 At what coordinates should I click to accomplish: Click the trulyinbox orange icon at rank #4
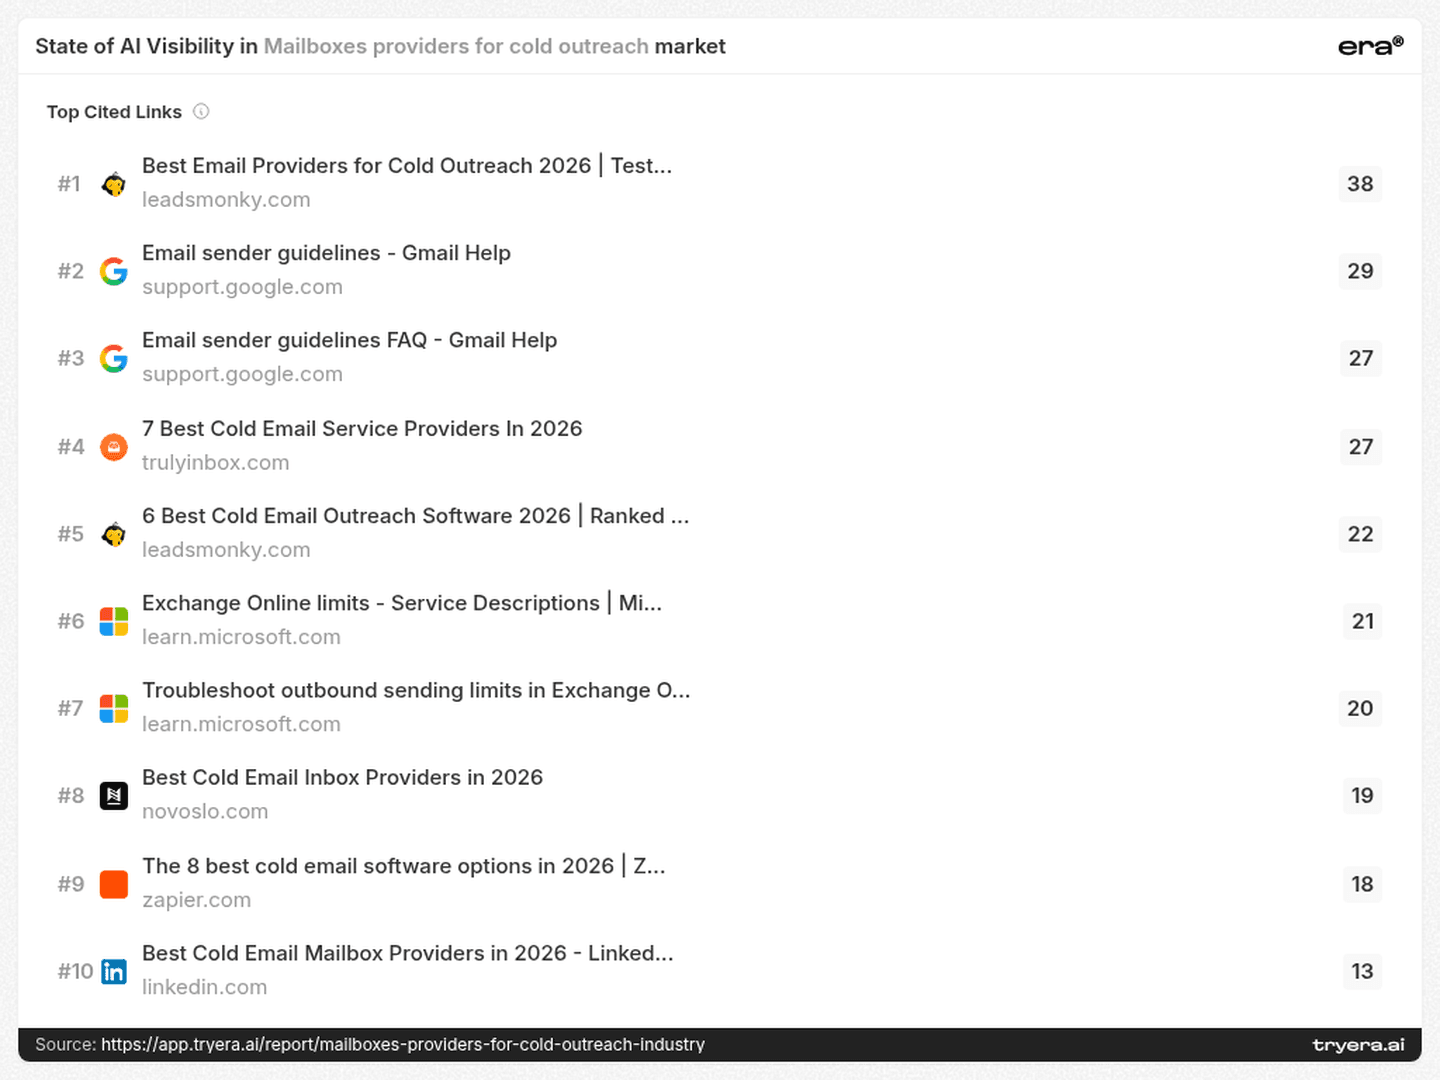click(114, 447)
